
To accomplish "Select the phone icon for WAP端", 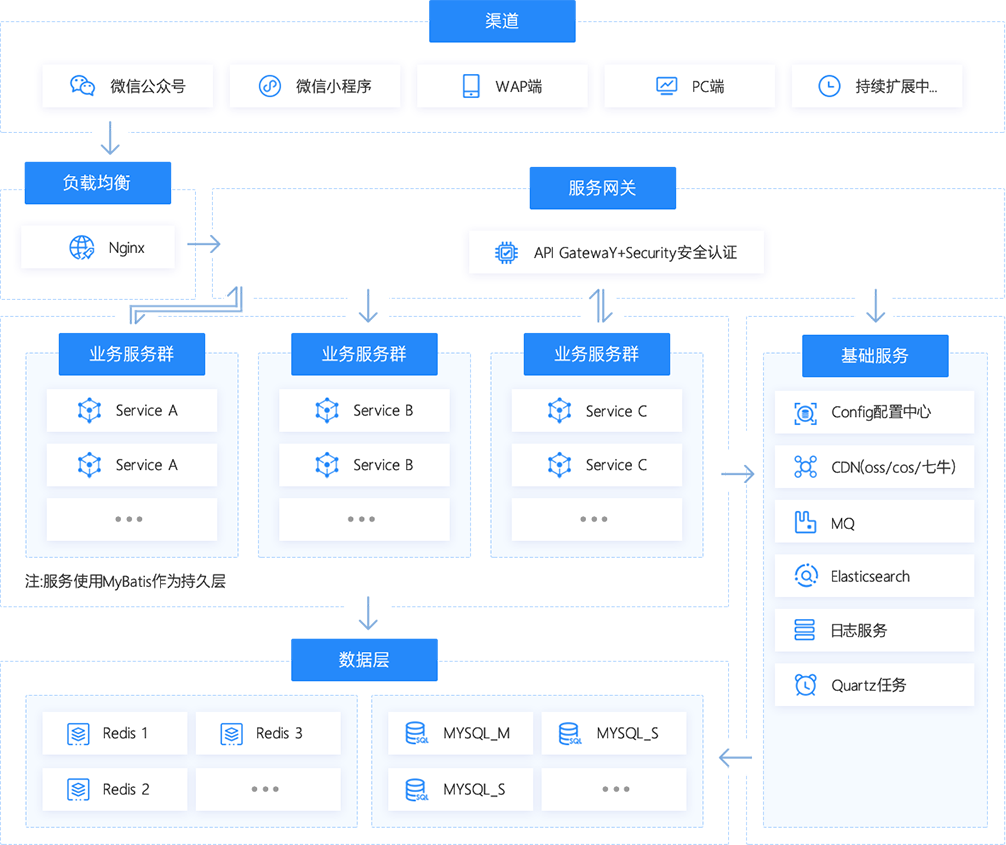I will coord(471,86).
